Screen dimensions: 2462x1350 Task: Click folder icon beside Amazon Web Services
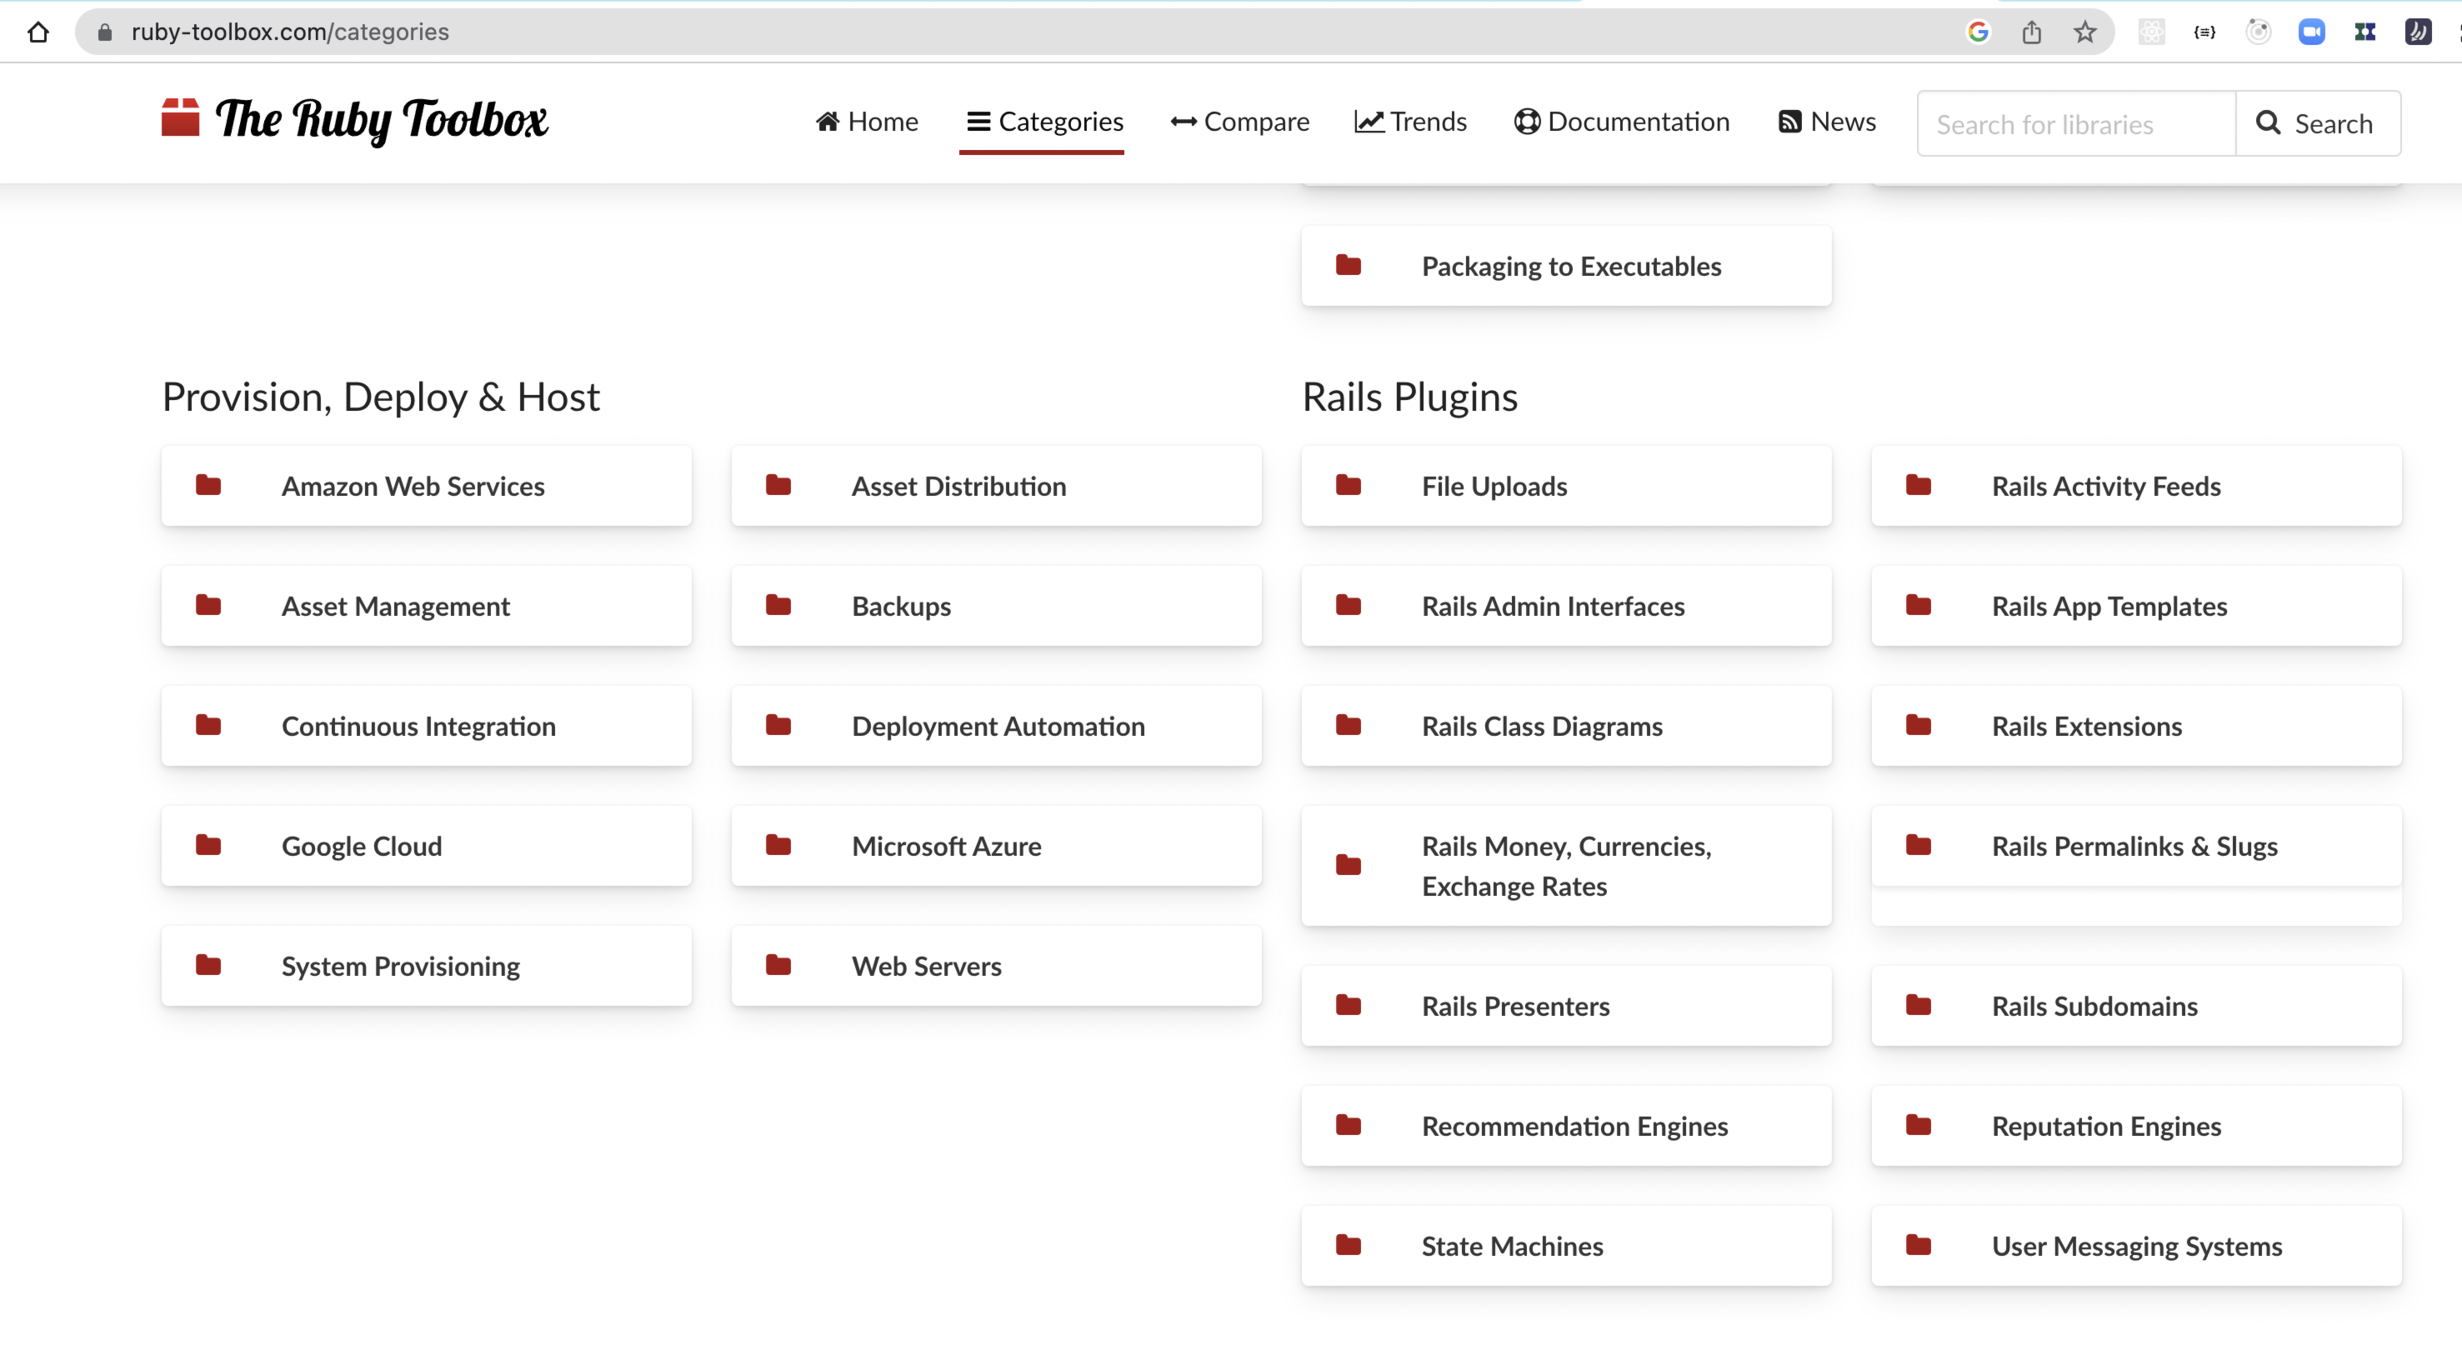[x=208, y=486]
